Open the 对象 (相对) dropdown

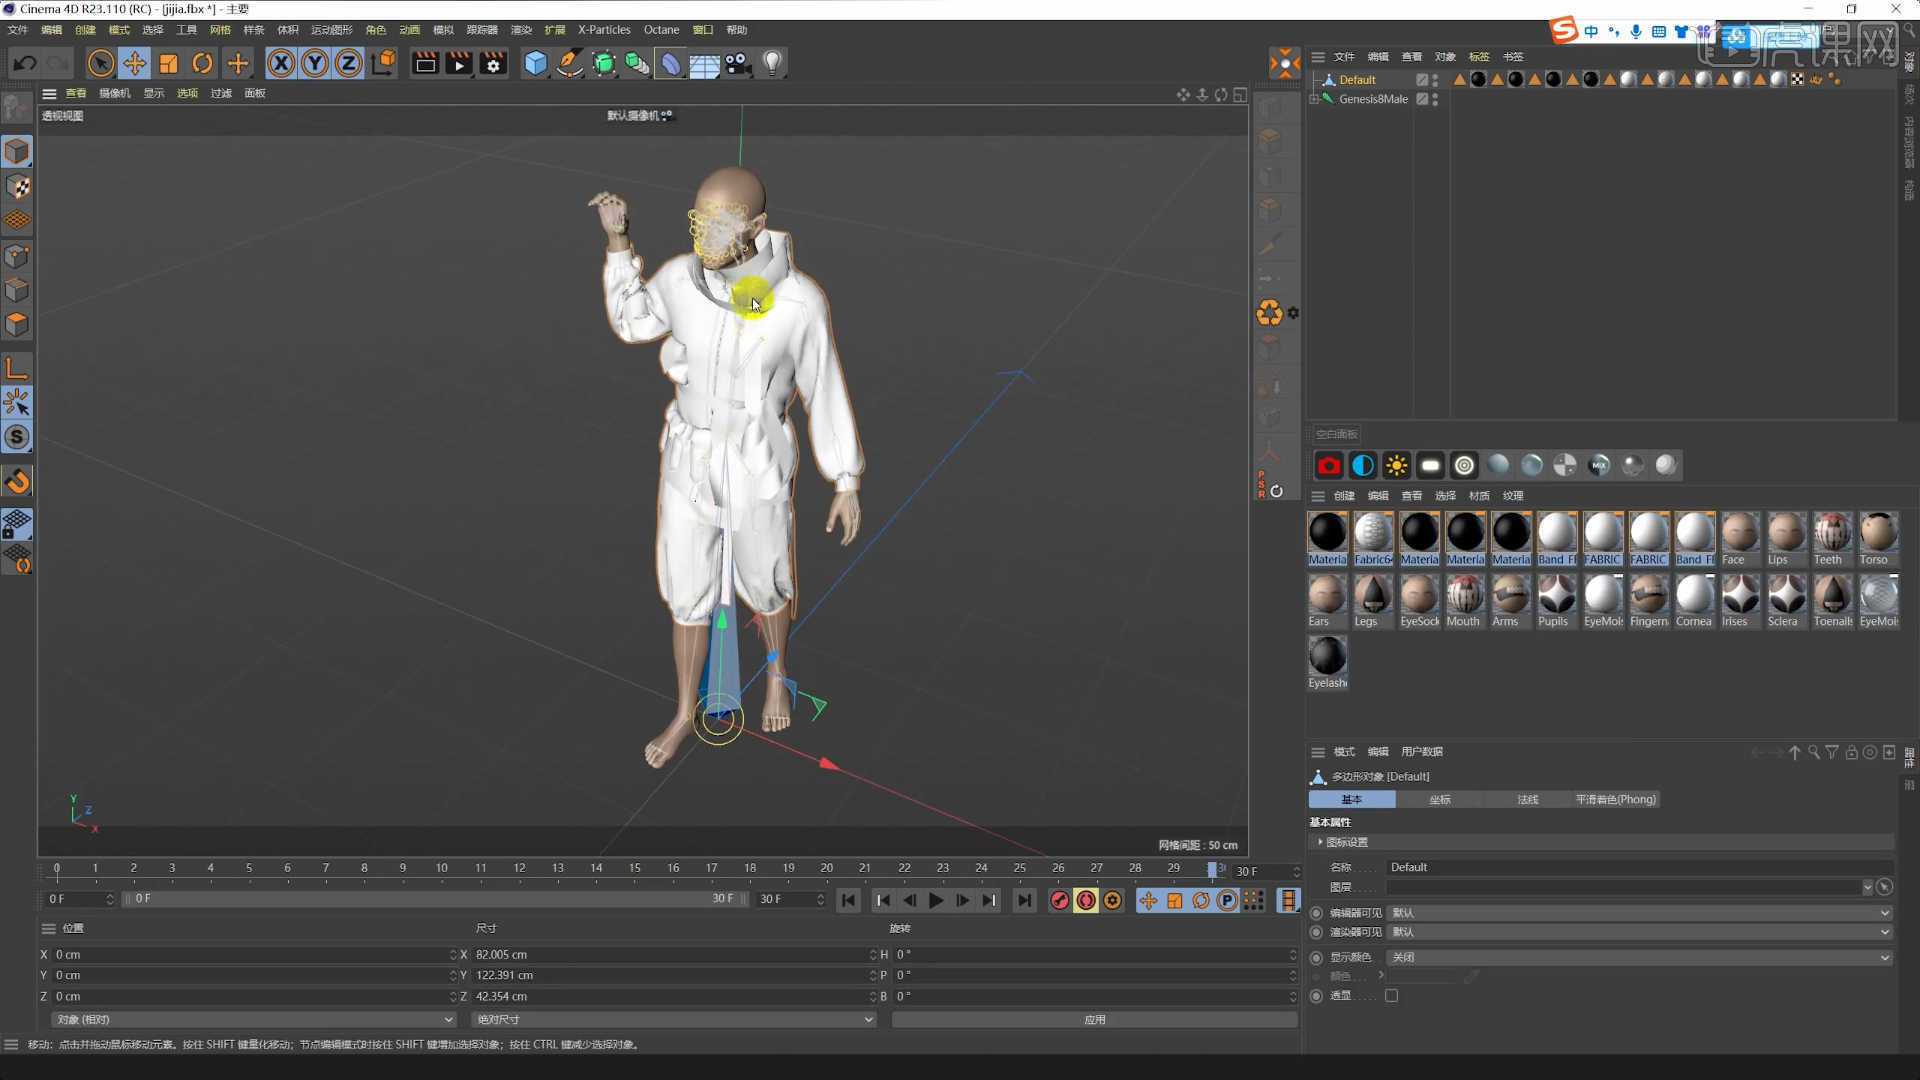252,1019
